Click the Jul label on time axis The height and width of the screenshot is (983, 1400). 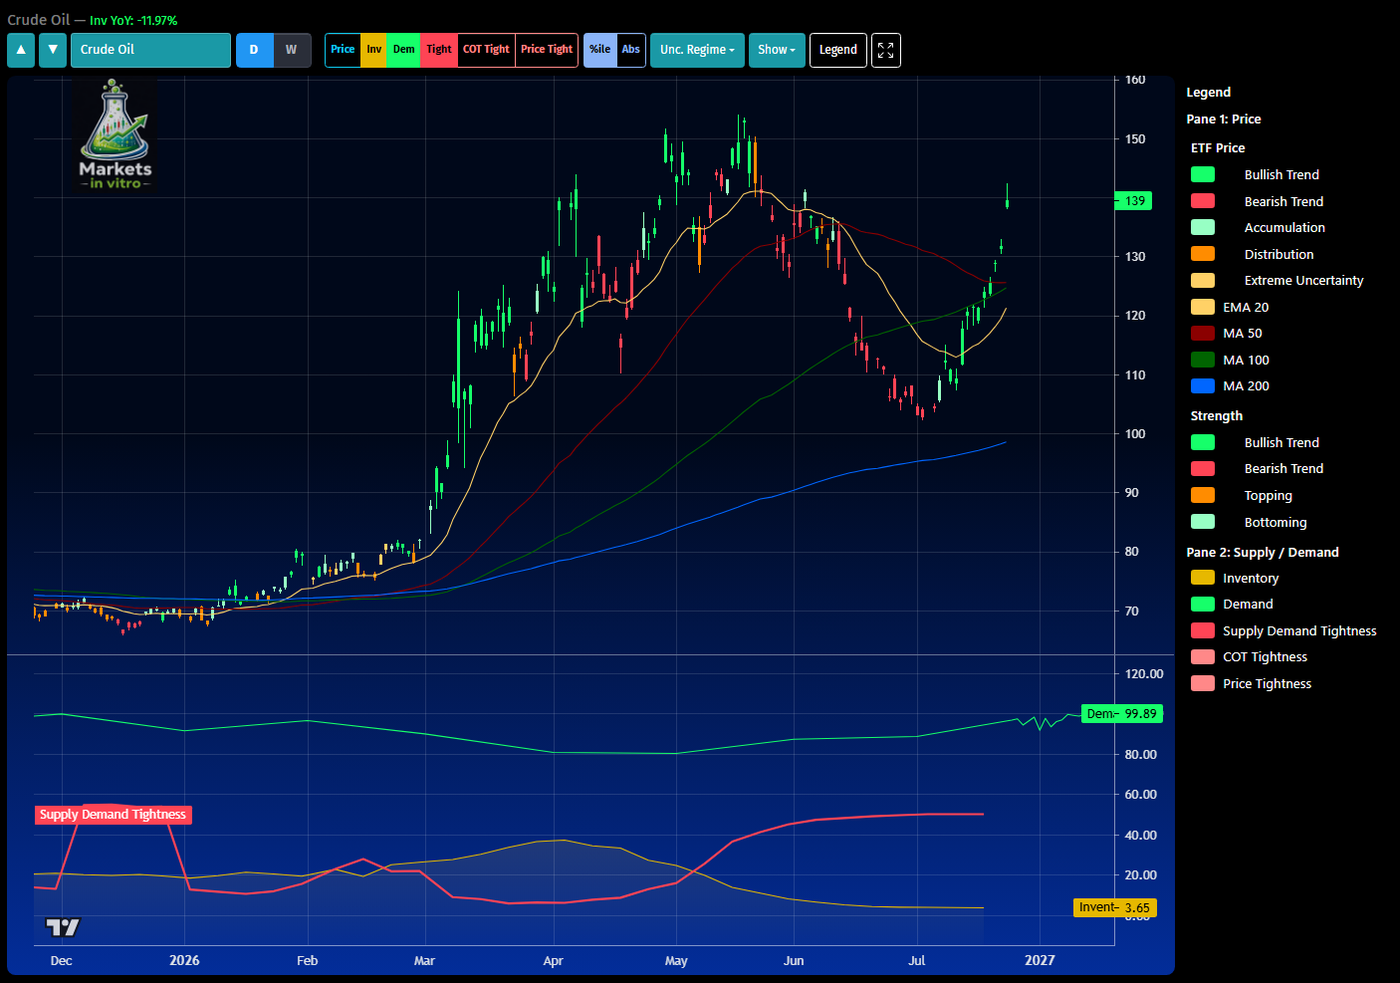tap(917, 961)
